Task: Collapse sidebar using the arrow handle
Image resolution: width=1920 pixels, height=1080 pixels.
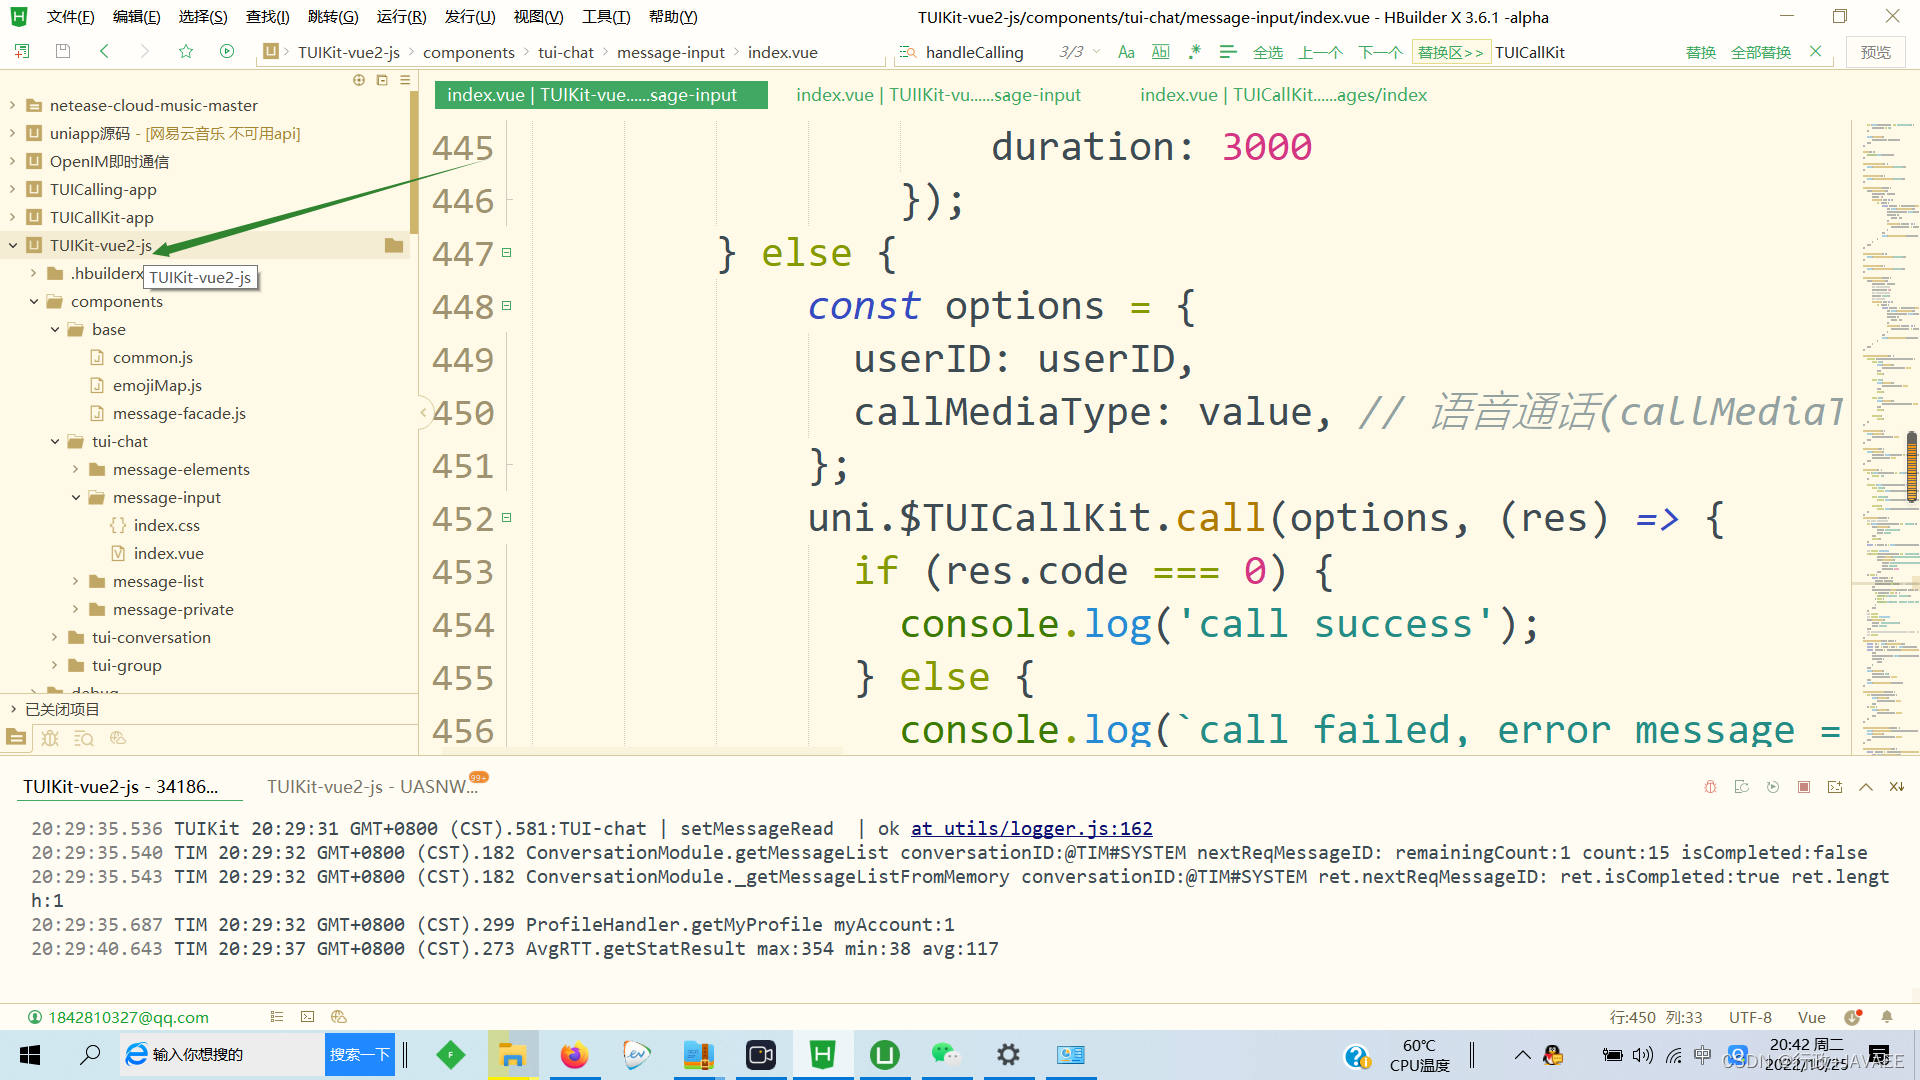Action: (x=423, y=412)
